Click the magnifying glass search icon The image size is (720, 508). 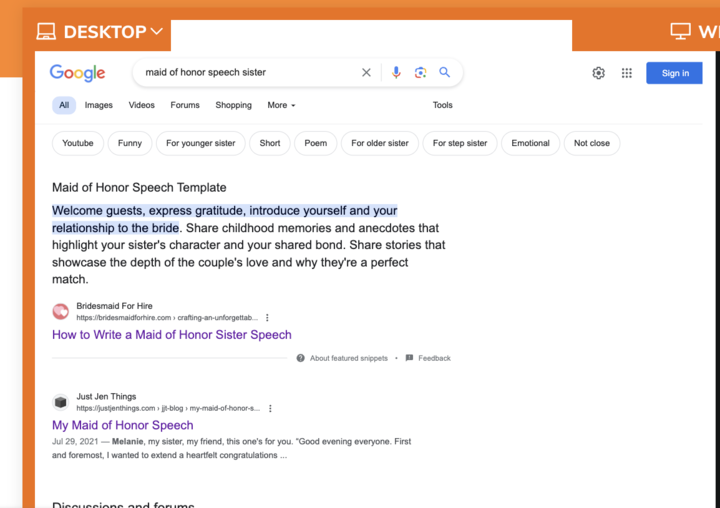pyautogui.click(x=444, y=72)
